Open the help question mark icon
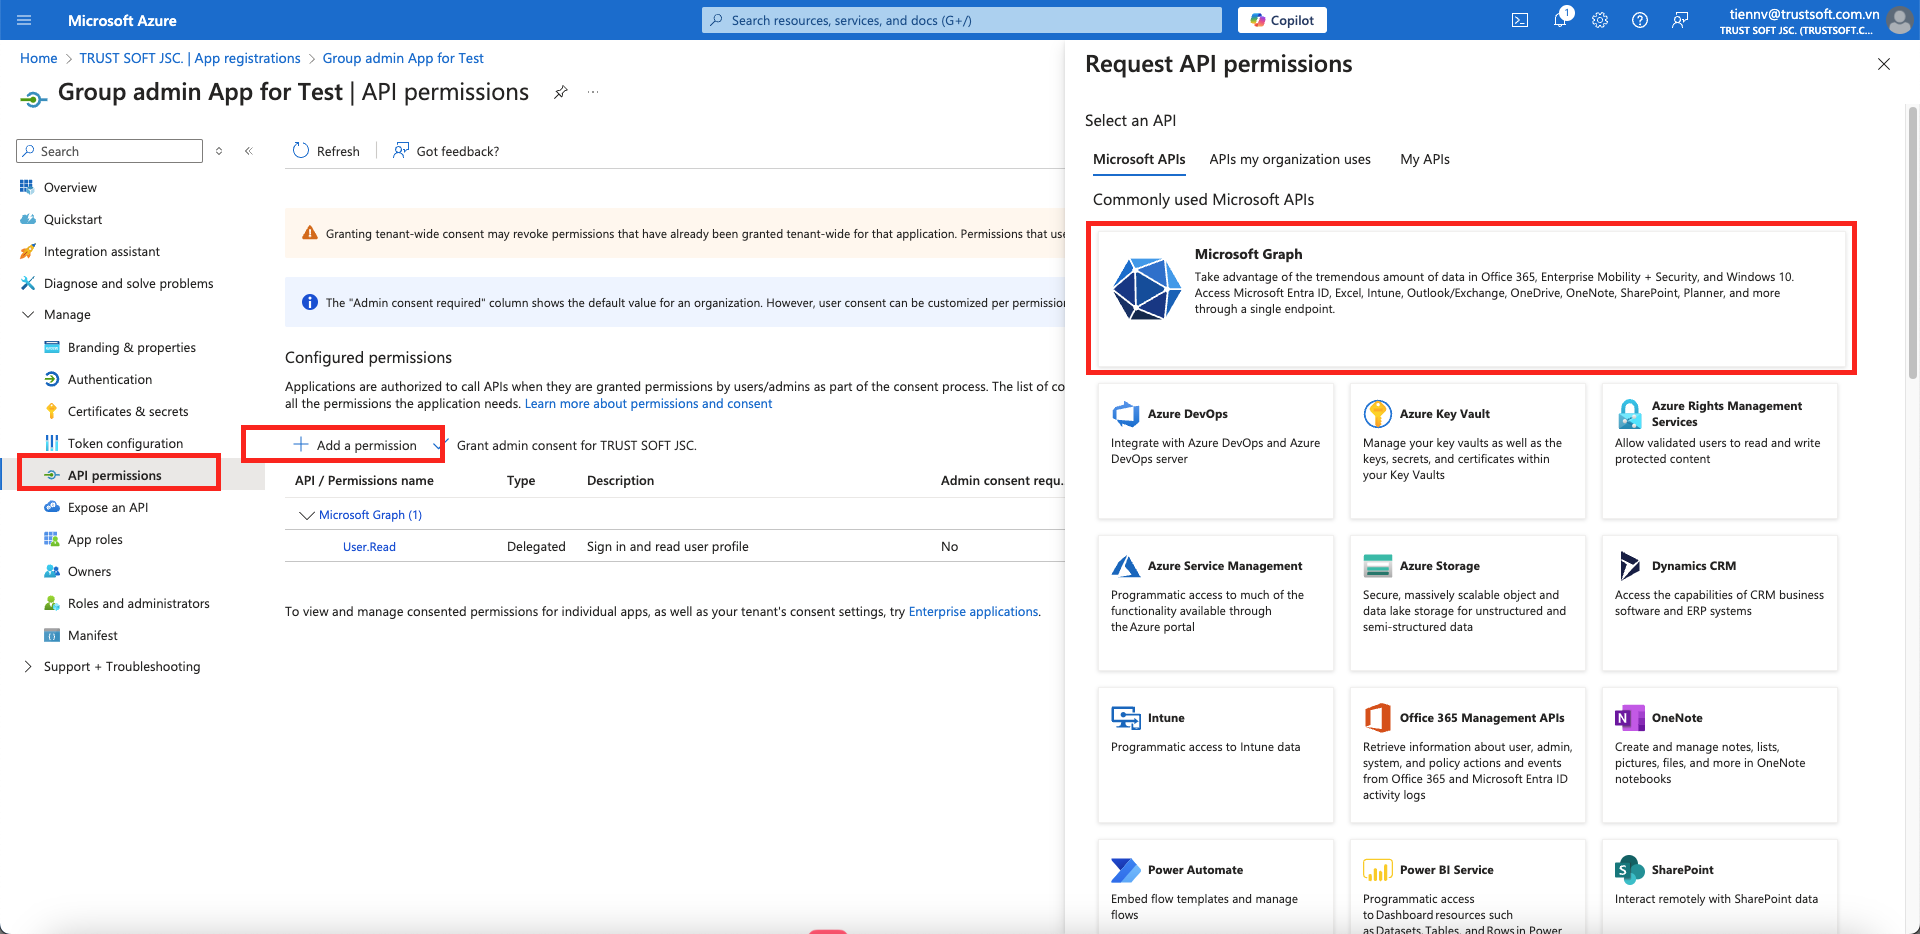The width and height of the screenshot is (1920, 934). click(x=1640, y=20)
